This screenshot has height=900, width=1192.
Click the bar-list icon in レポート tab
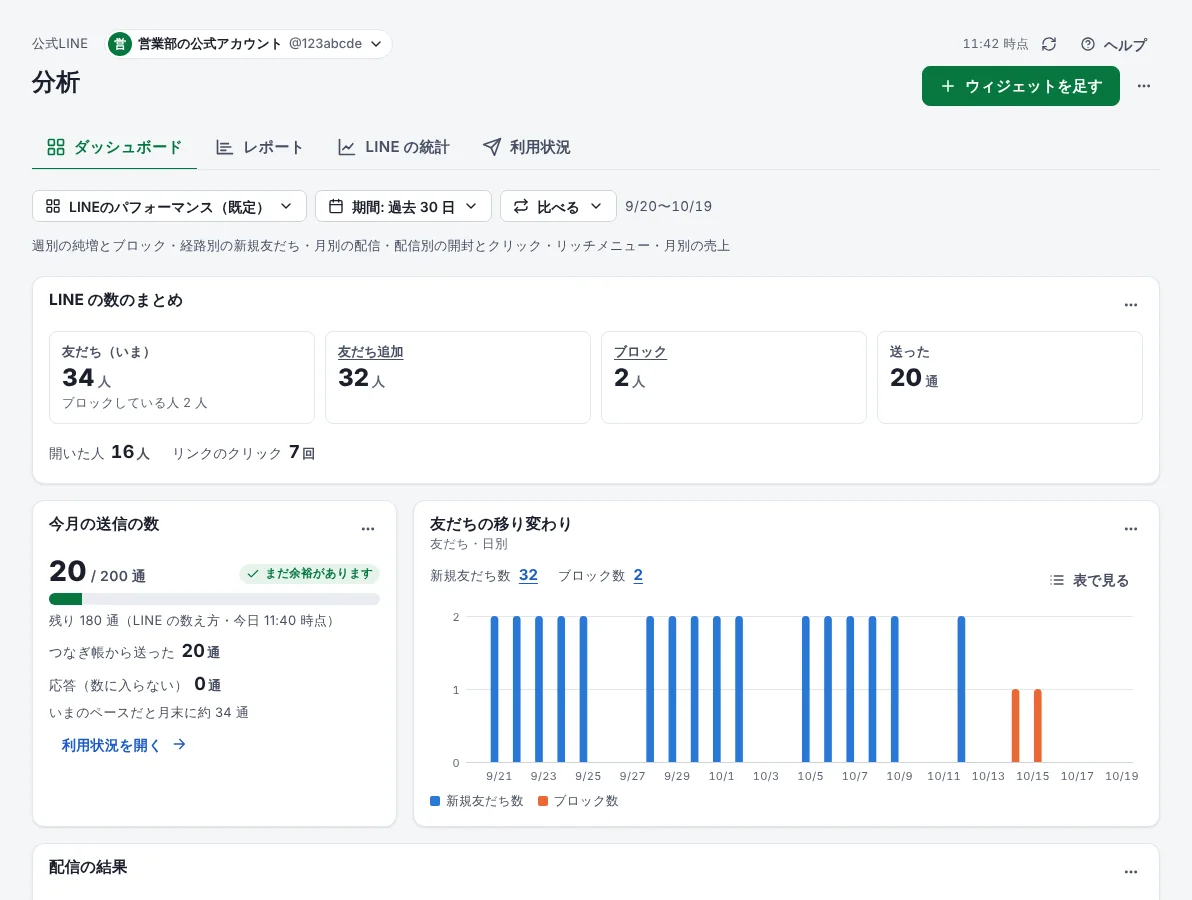coord(224,147)
